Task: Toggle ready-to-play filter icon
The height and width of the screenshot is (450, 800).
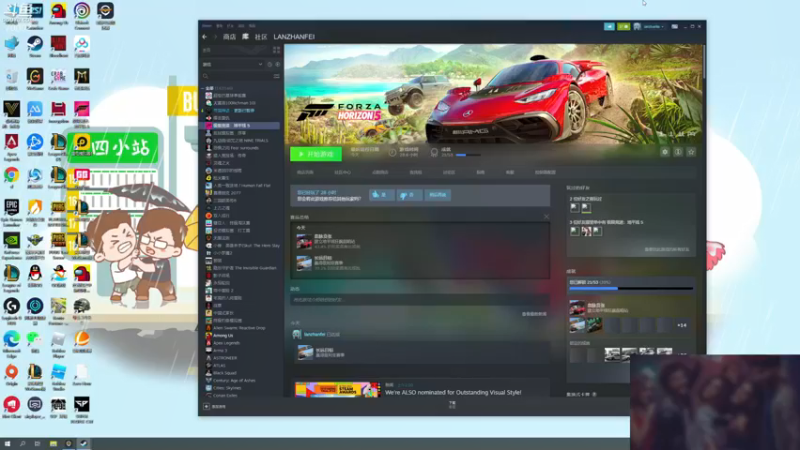Action: 278,64
